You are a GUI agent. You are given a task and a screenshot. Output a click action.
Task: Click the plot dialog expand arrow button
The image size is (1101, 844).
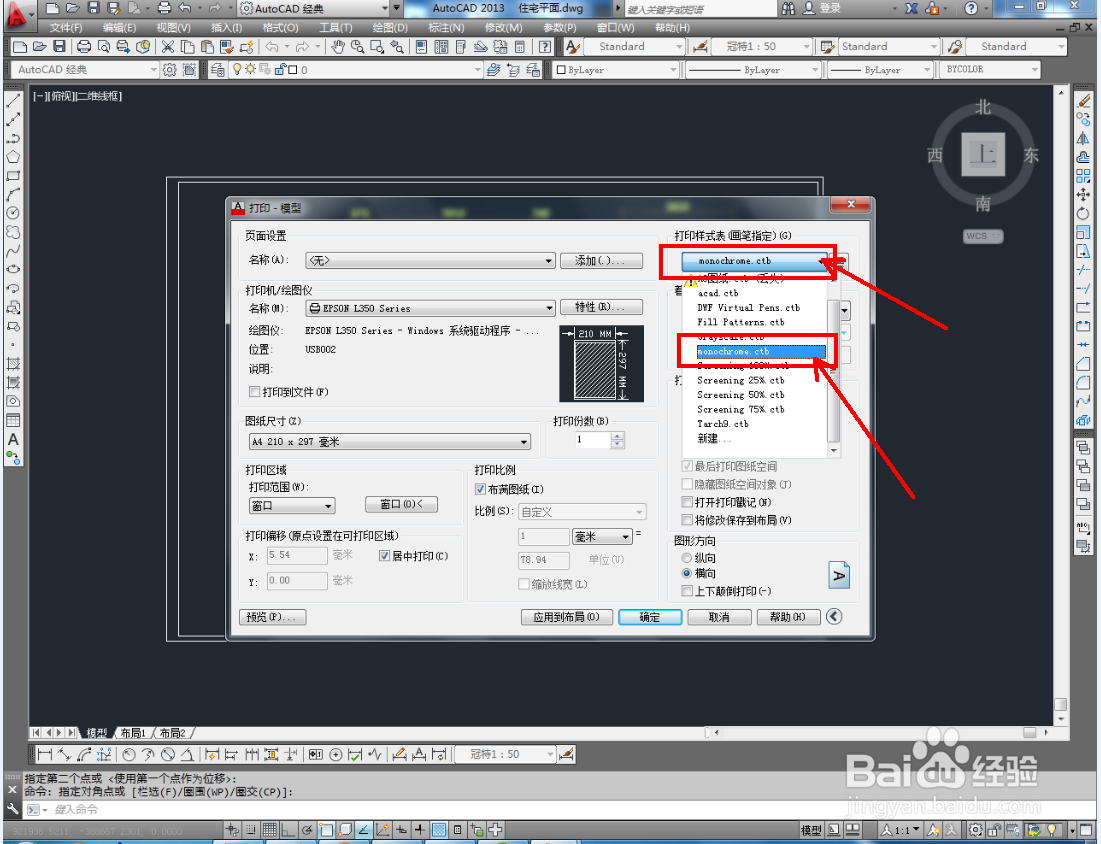tap(833, 616)
